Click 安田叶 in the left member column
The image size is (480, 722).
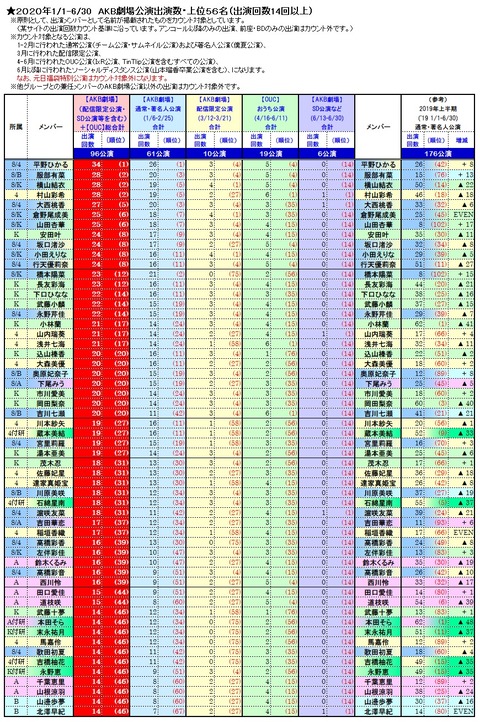[50, 235]
